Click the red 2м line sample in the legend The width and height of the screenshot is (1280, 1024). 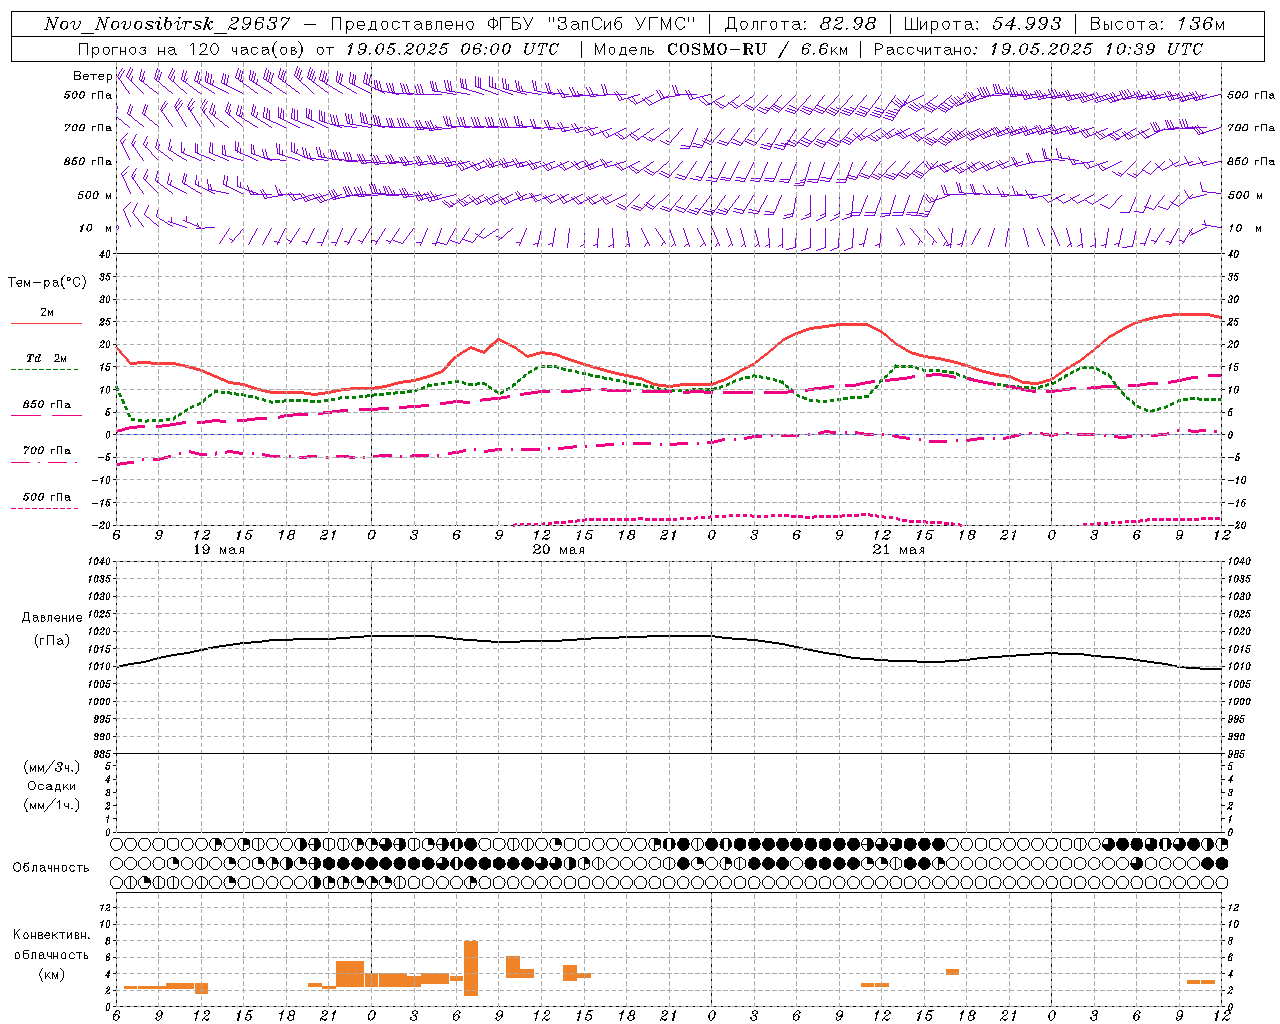pos(46,324)
